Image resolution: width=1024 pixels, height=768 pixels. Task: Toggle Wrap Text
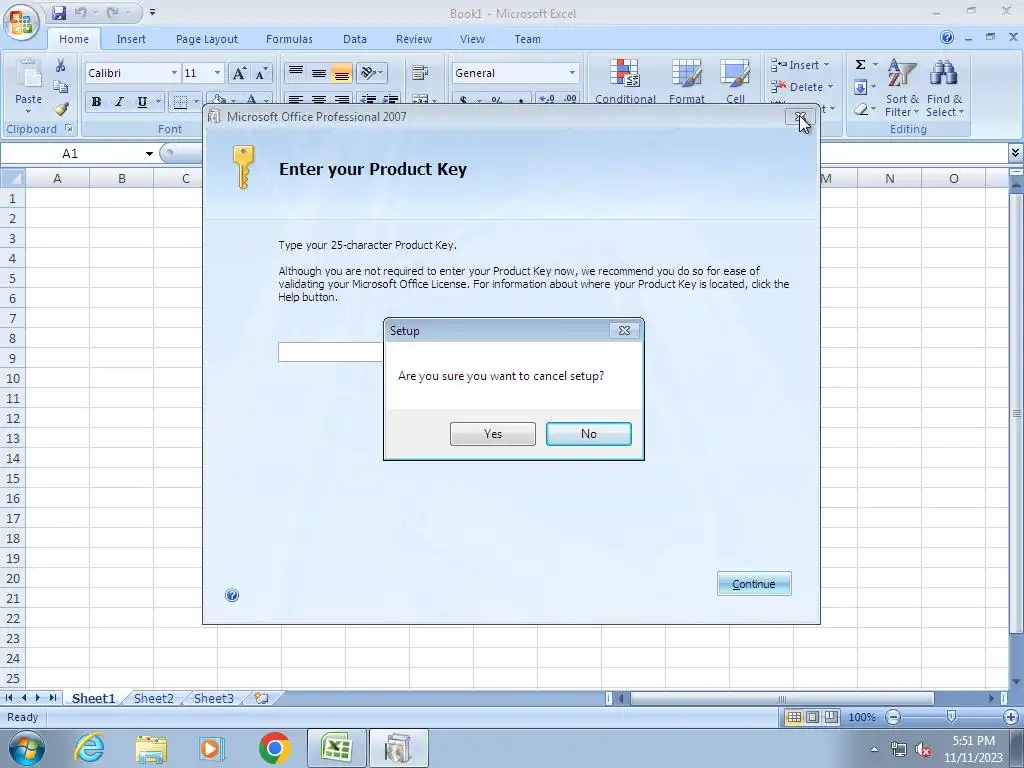coord(420,72)
